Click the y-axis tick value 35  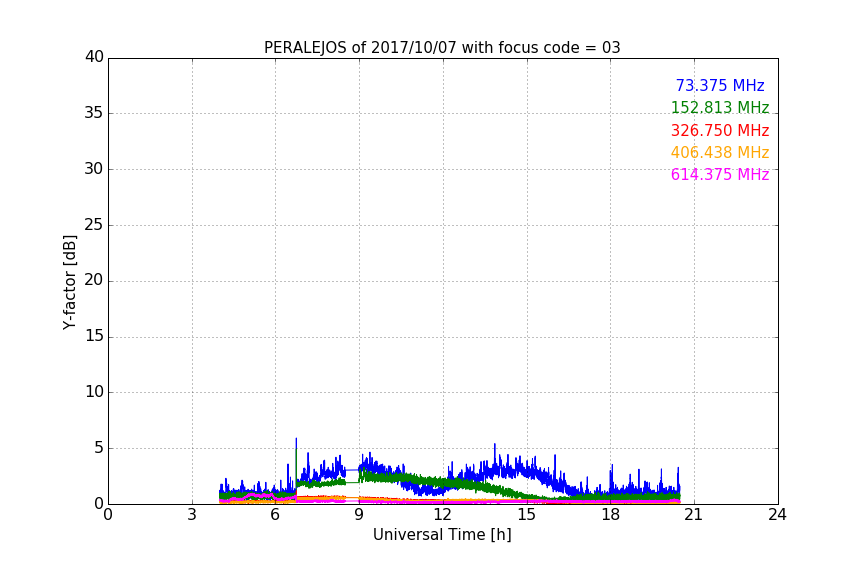(94, 113)
